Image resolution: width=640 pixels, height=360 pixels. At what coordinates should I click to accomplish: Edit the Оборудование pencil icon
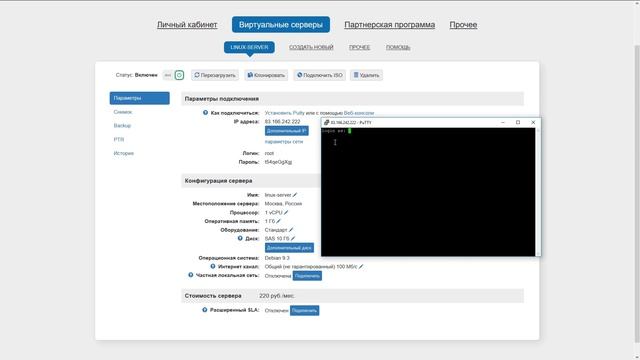click(x=291, y=230)
